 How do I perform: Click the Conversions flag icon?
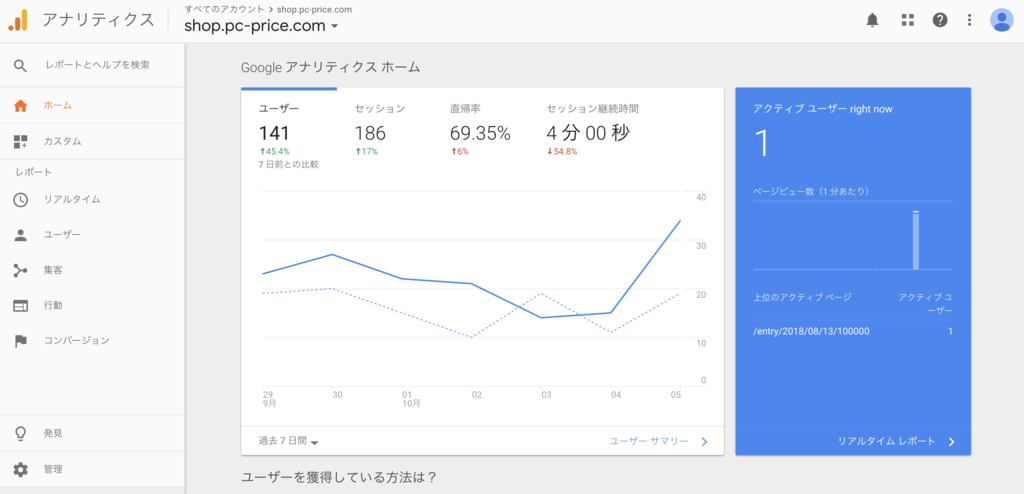[20, 340]
